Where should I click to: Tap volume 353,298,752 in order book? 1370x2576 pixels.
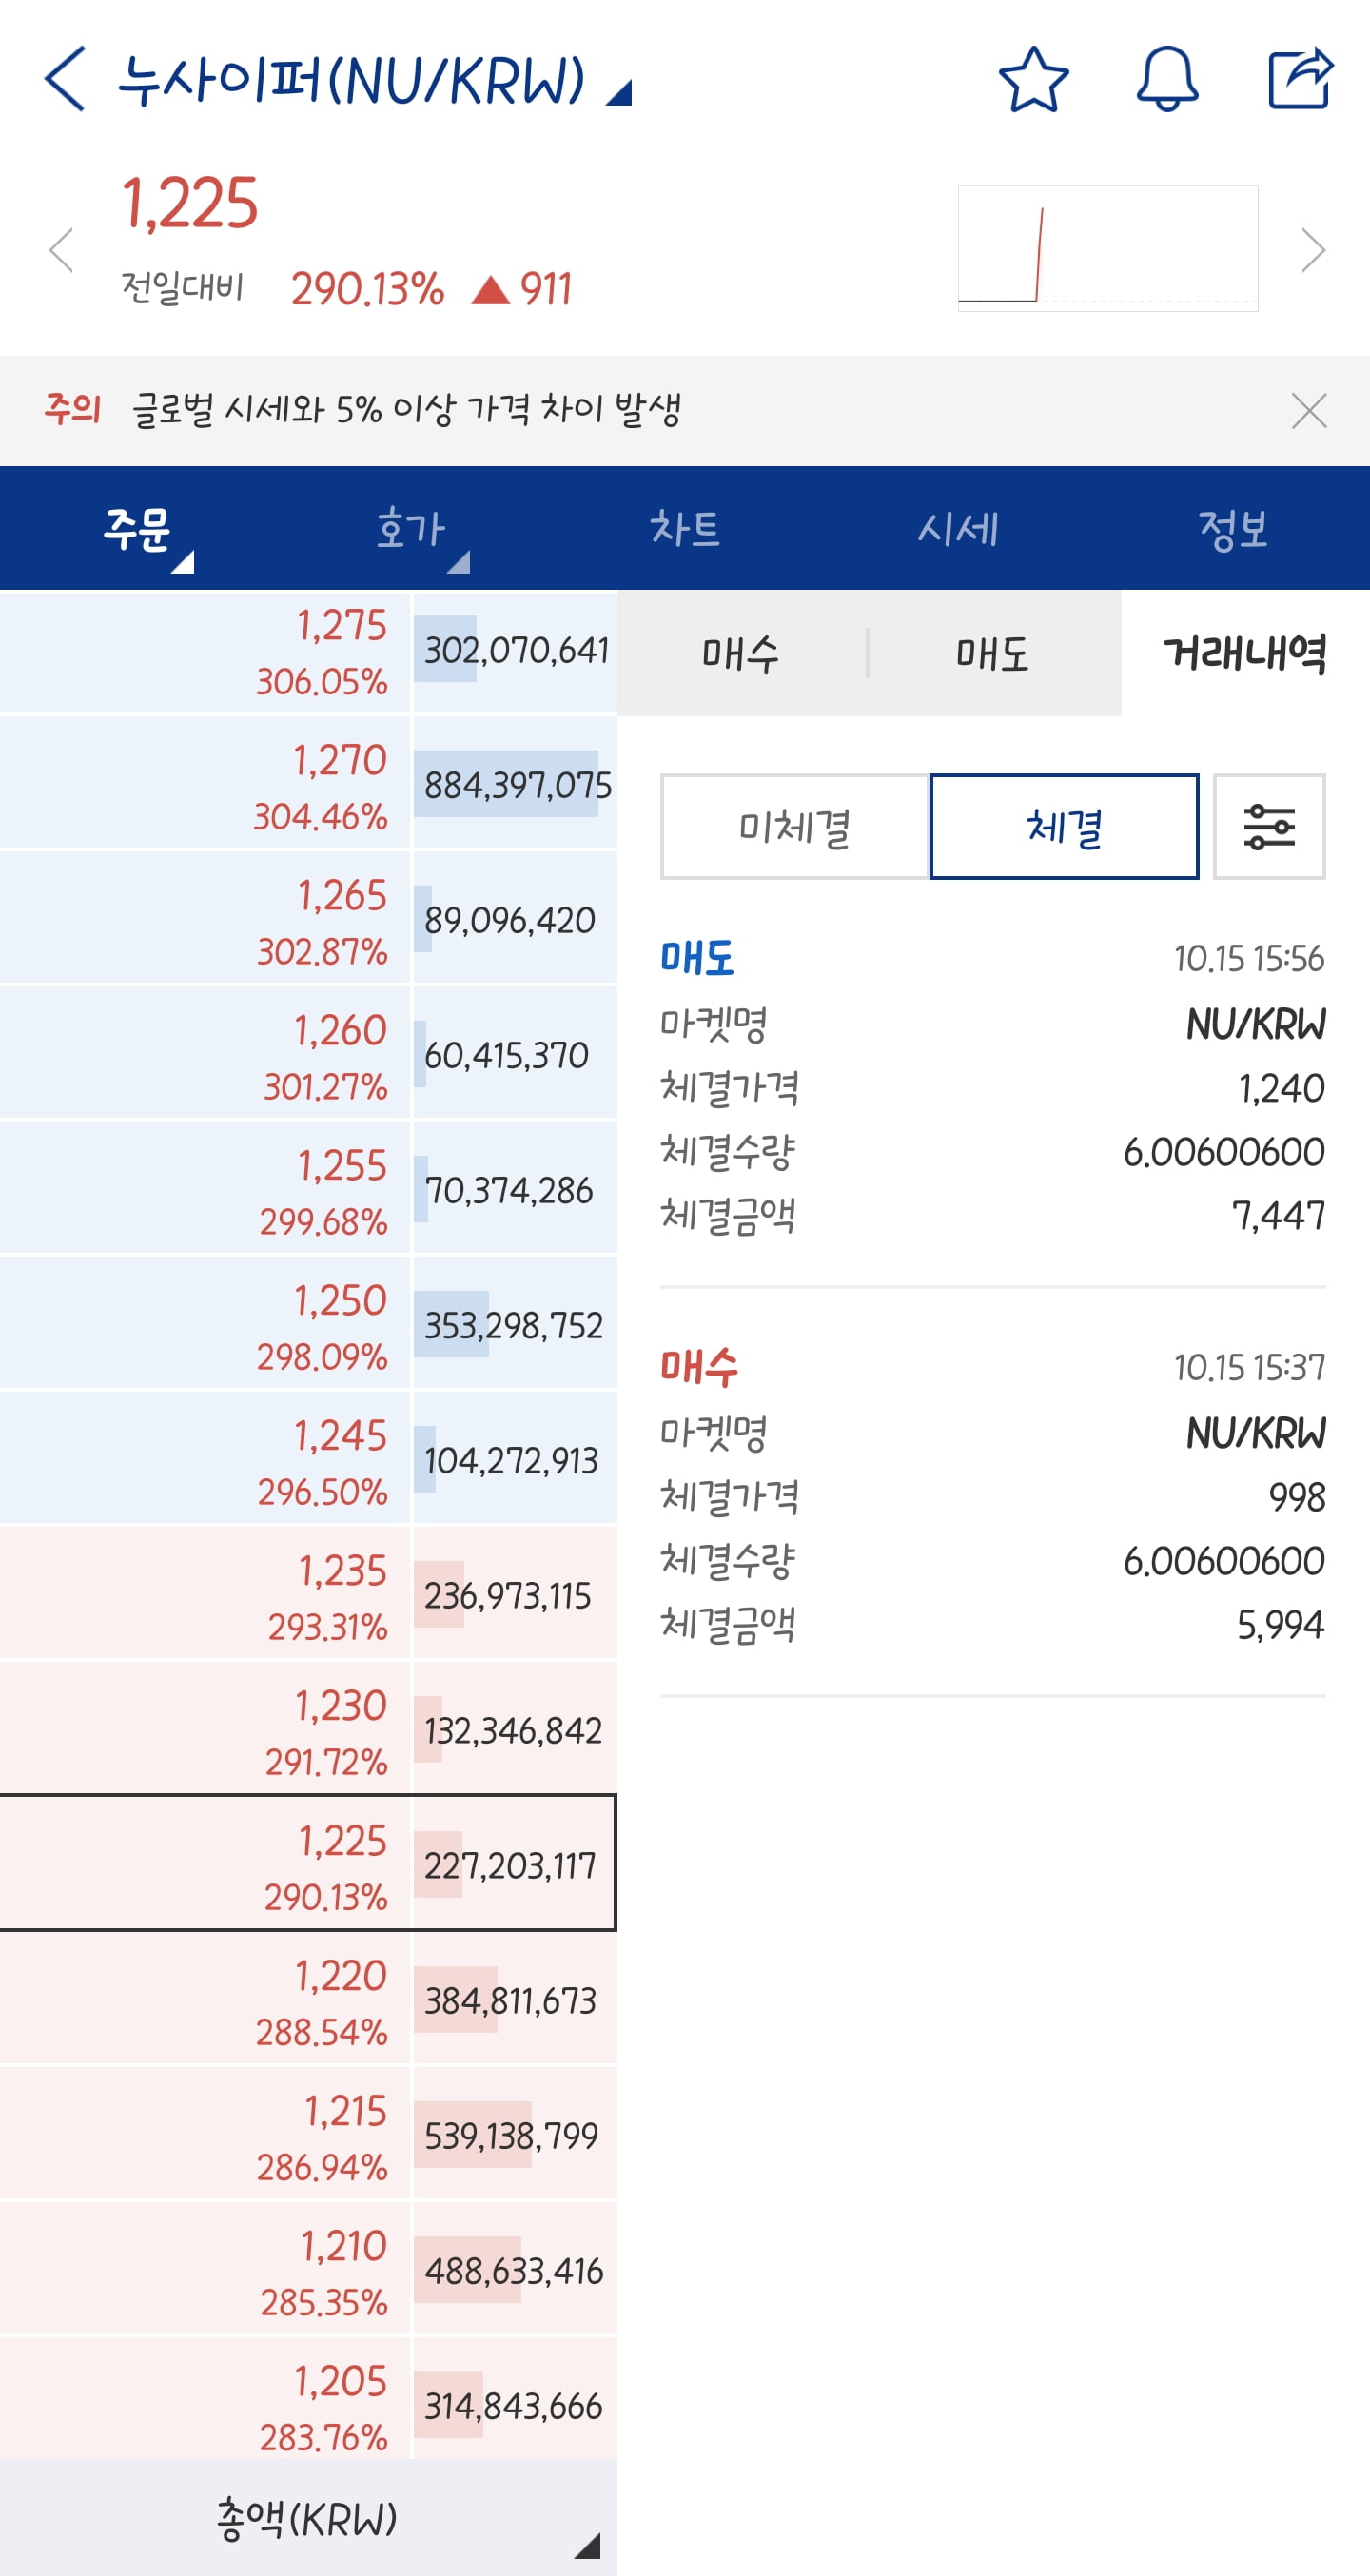pos(516,1325)
